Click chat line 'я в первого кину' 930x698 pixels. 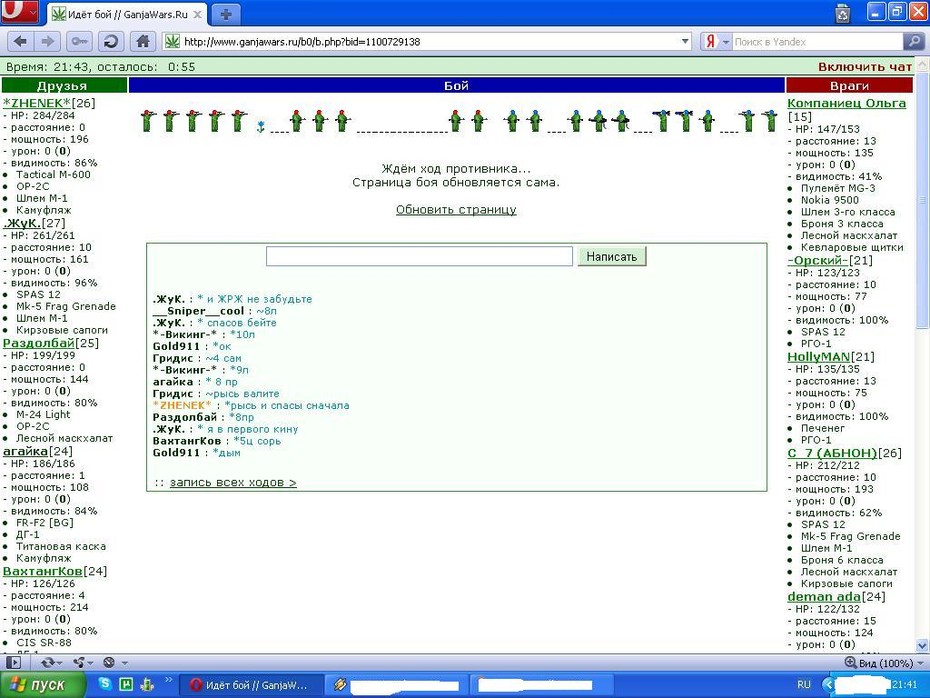[x=252, y=429]
